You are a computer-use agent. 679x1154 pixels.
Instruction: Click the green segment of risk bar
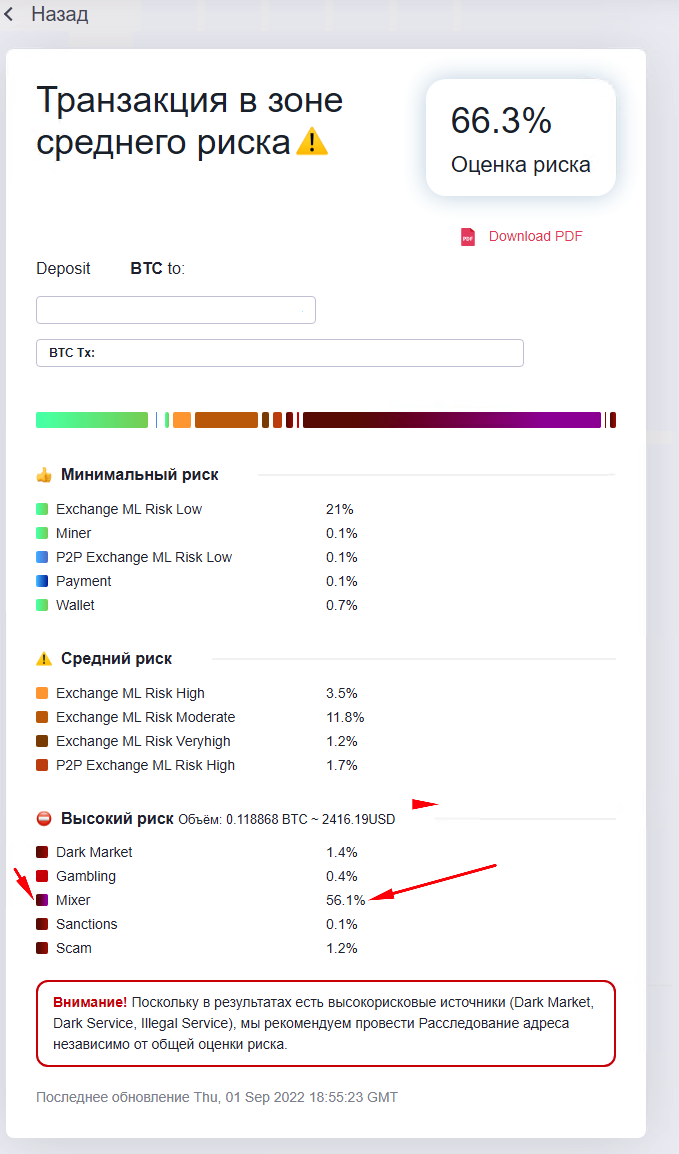click(x=92, y=420)
